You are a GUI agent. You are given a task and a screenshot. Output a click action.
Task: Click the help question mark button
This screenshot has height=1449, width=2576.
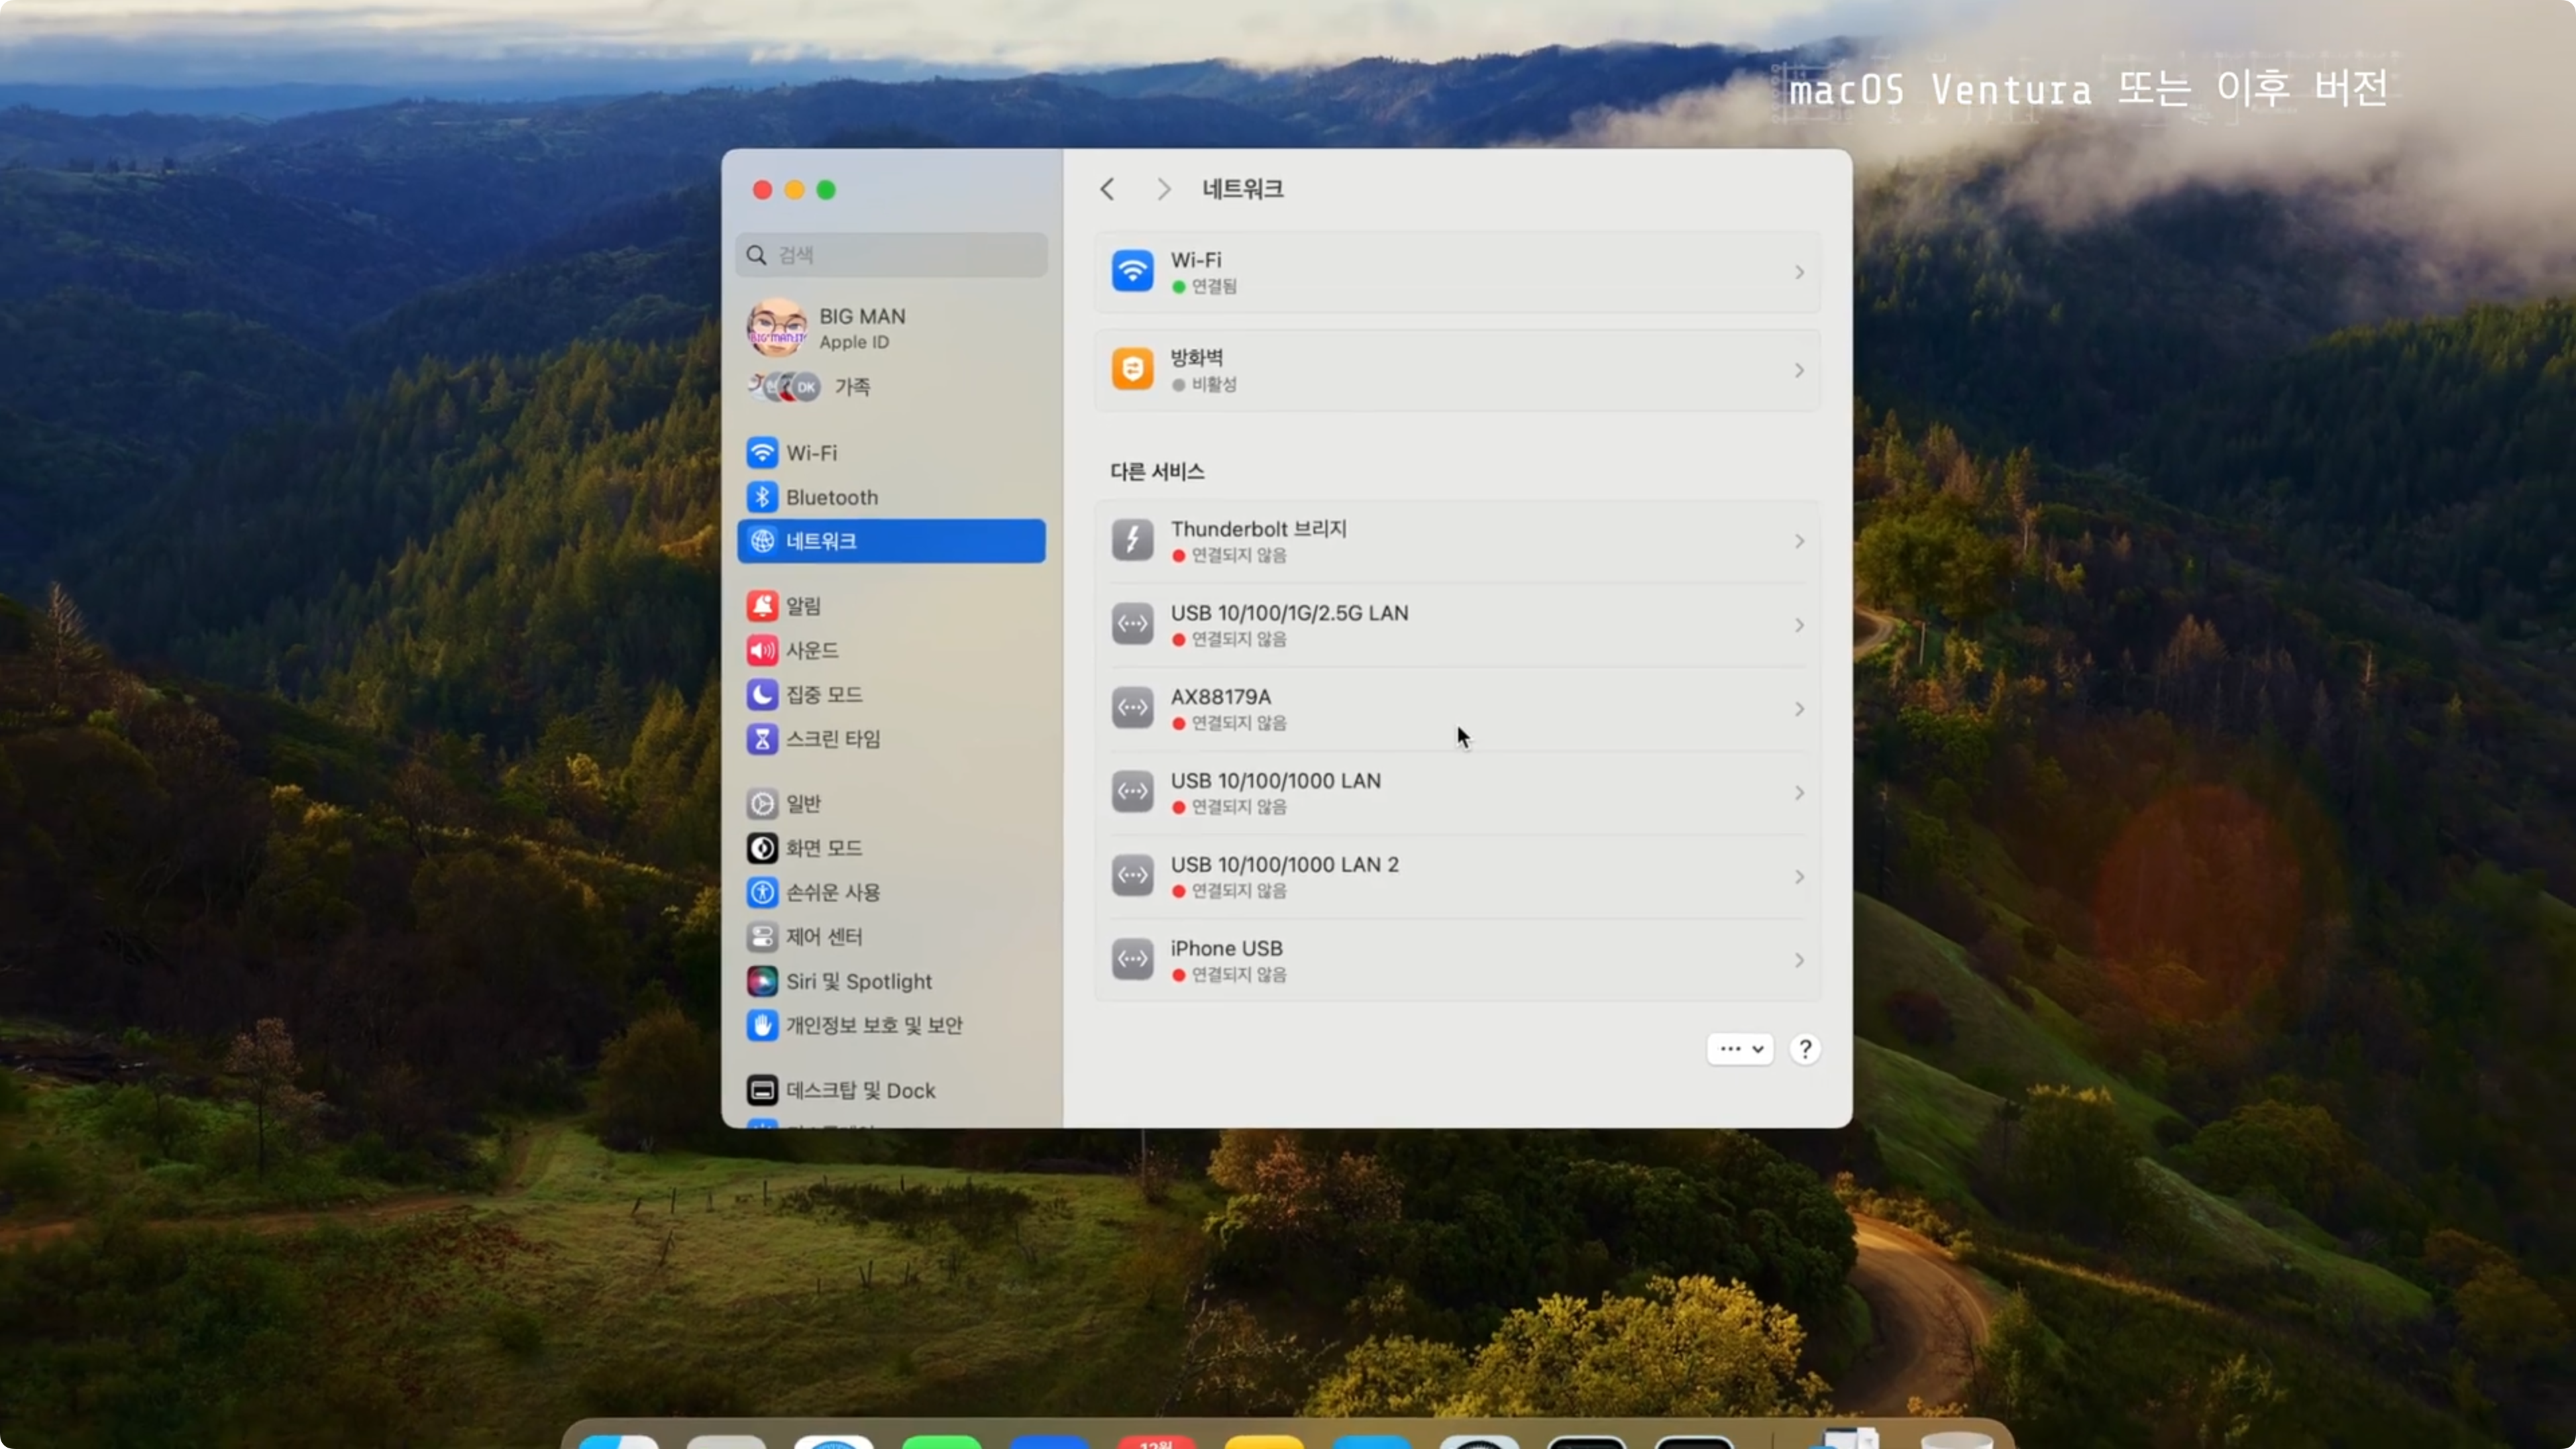pos(1804,1049)
